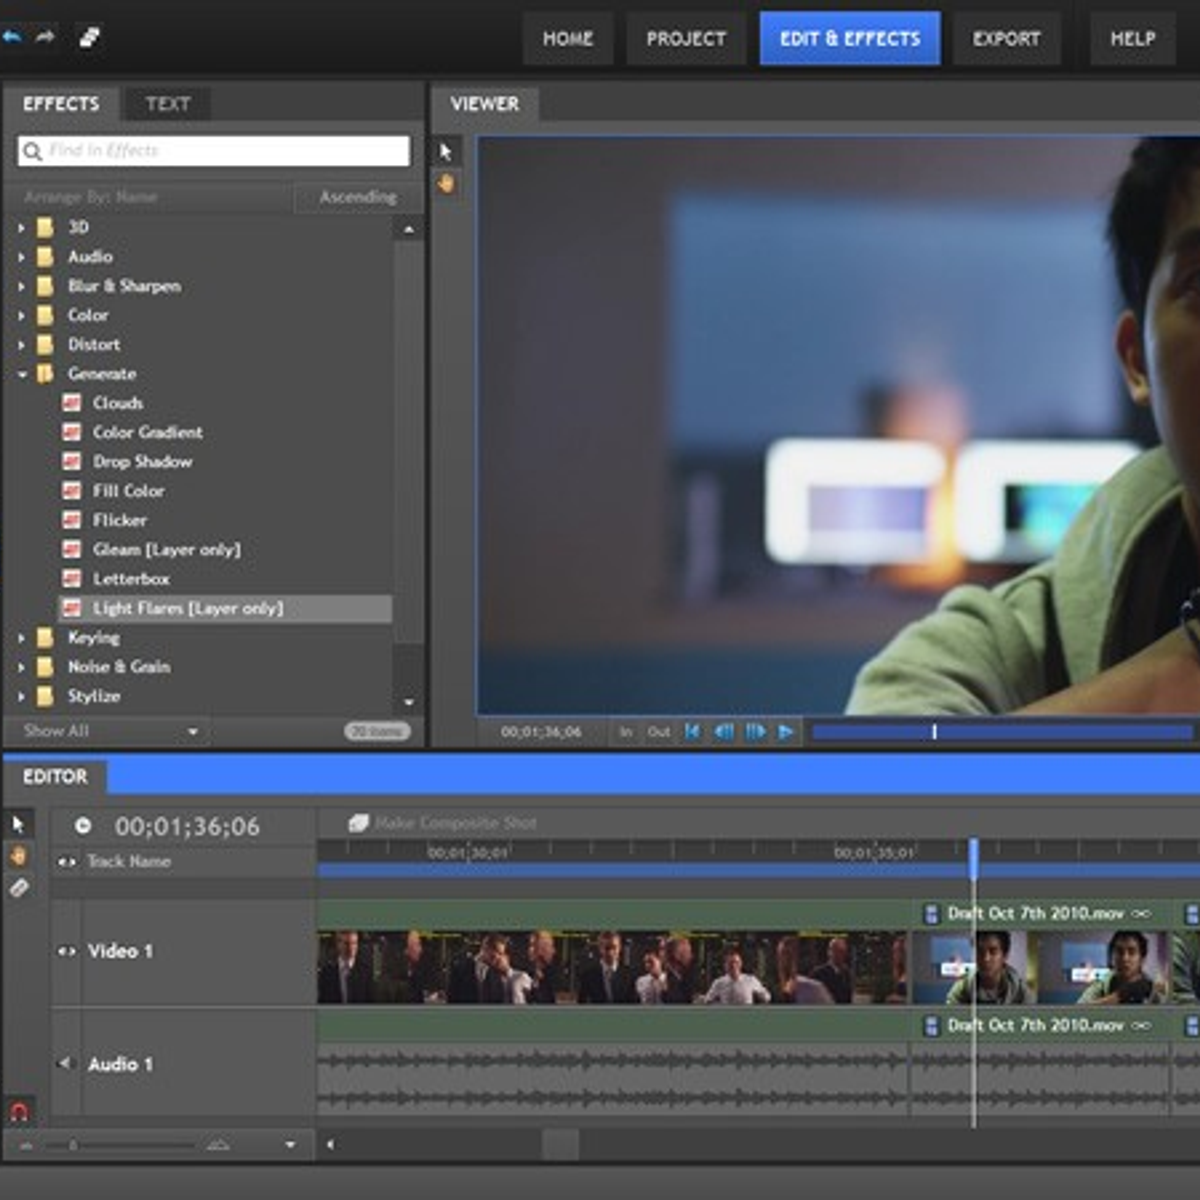This screenshot has height=1200, width=1200.
Task: Select the hand tool in the Viewer
Action: point(446,183)
